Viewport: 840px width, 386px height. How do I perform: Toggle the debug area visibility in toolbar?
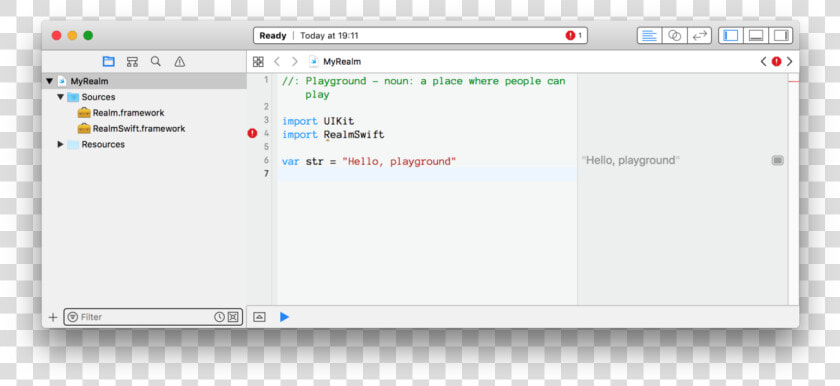(756, 35)
